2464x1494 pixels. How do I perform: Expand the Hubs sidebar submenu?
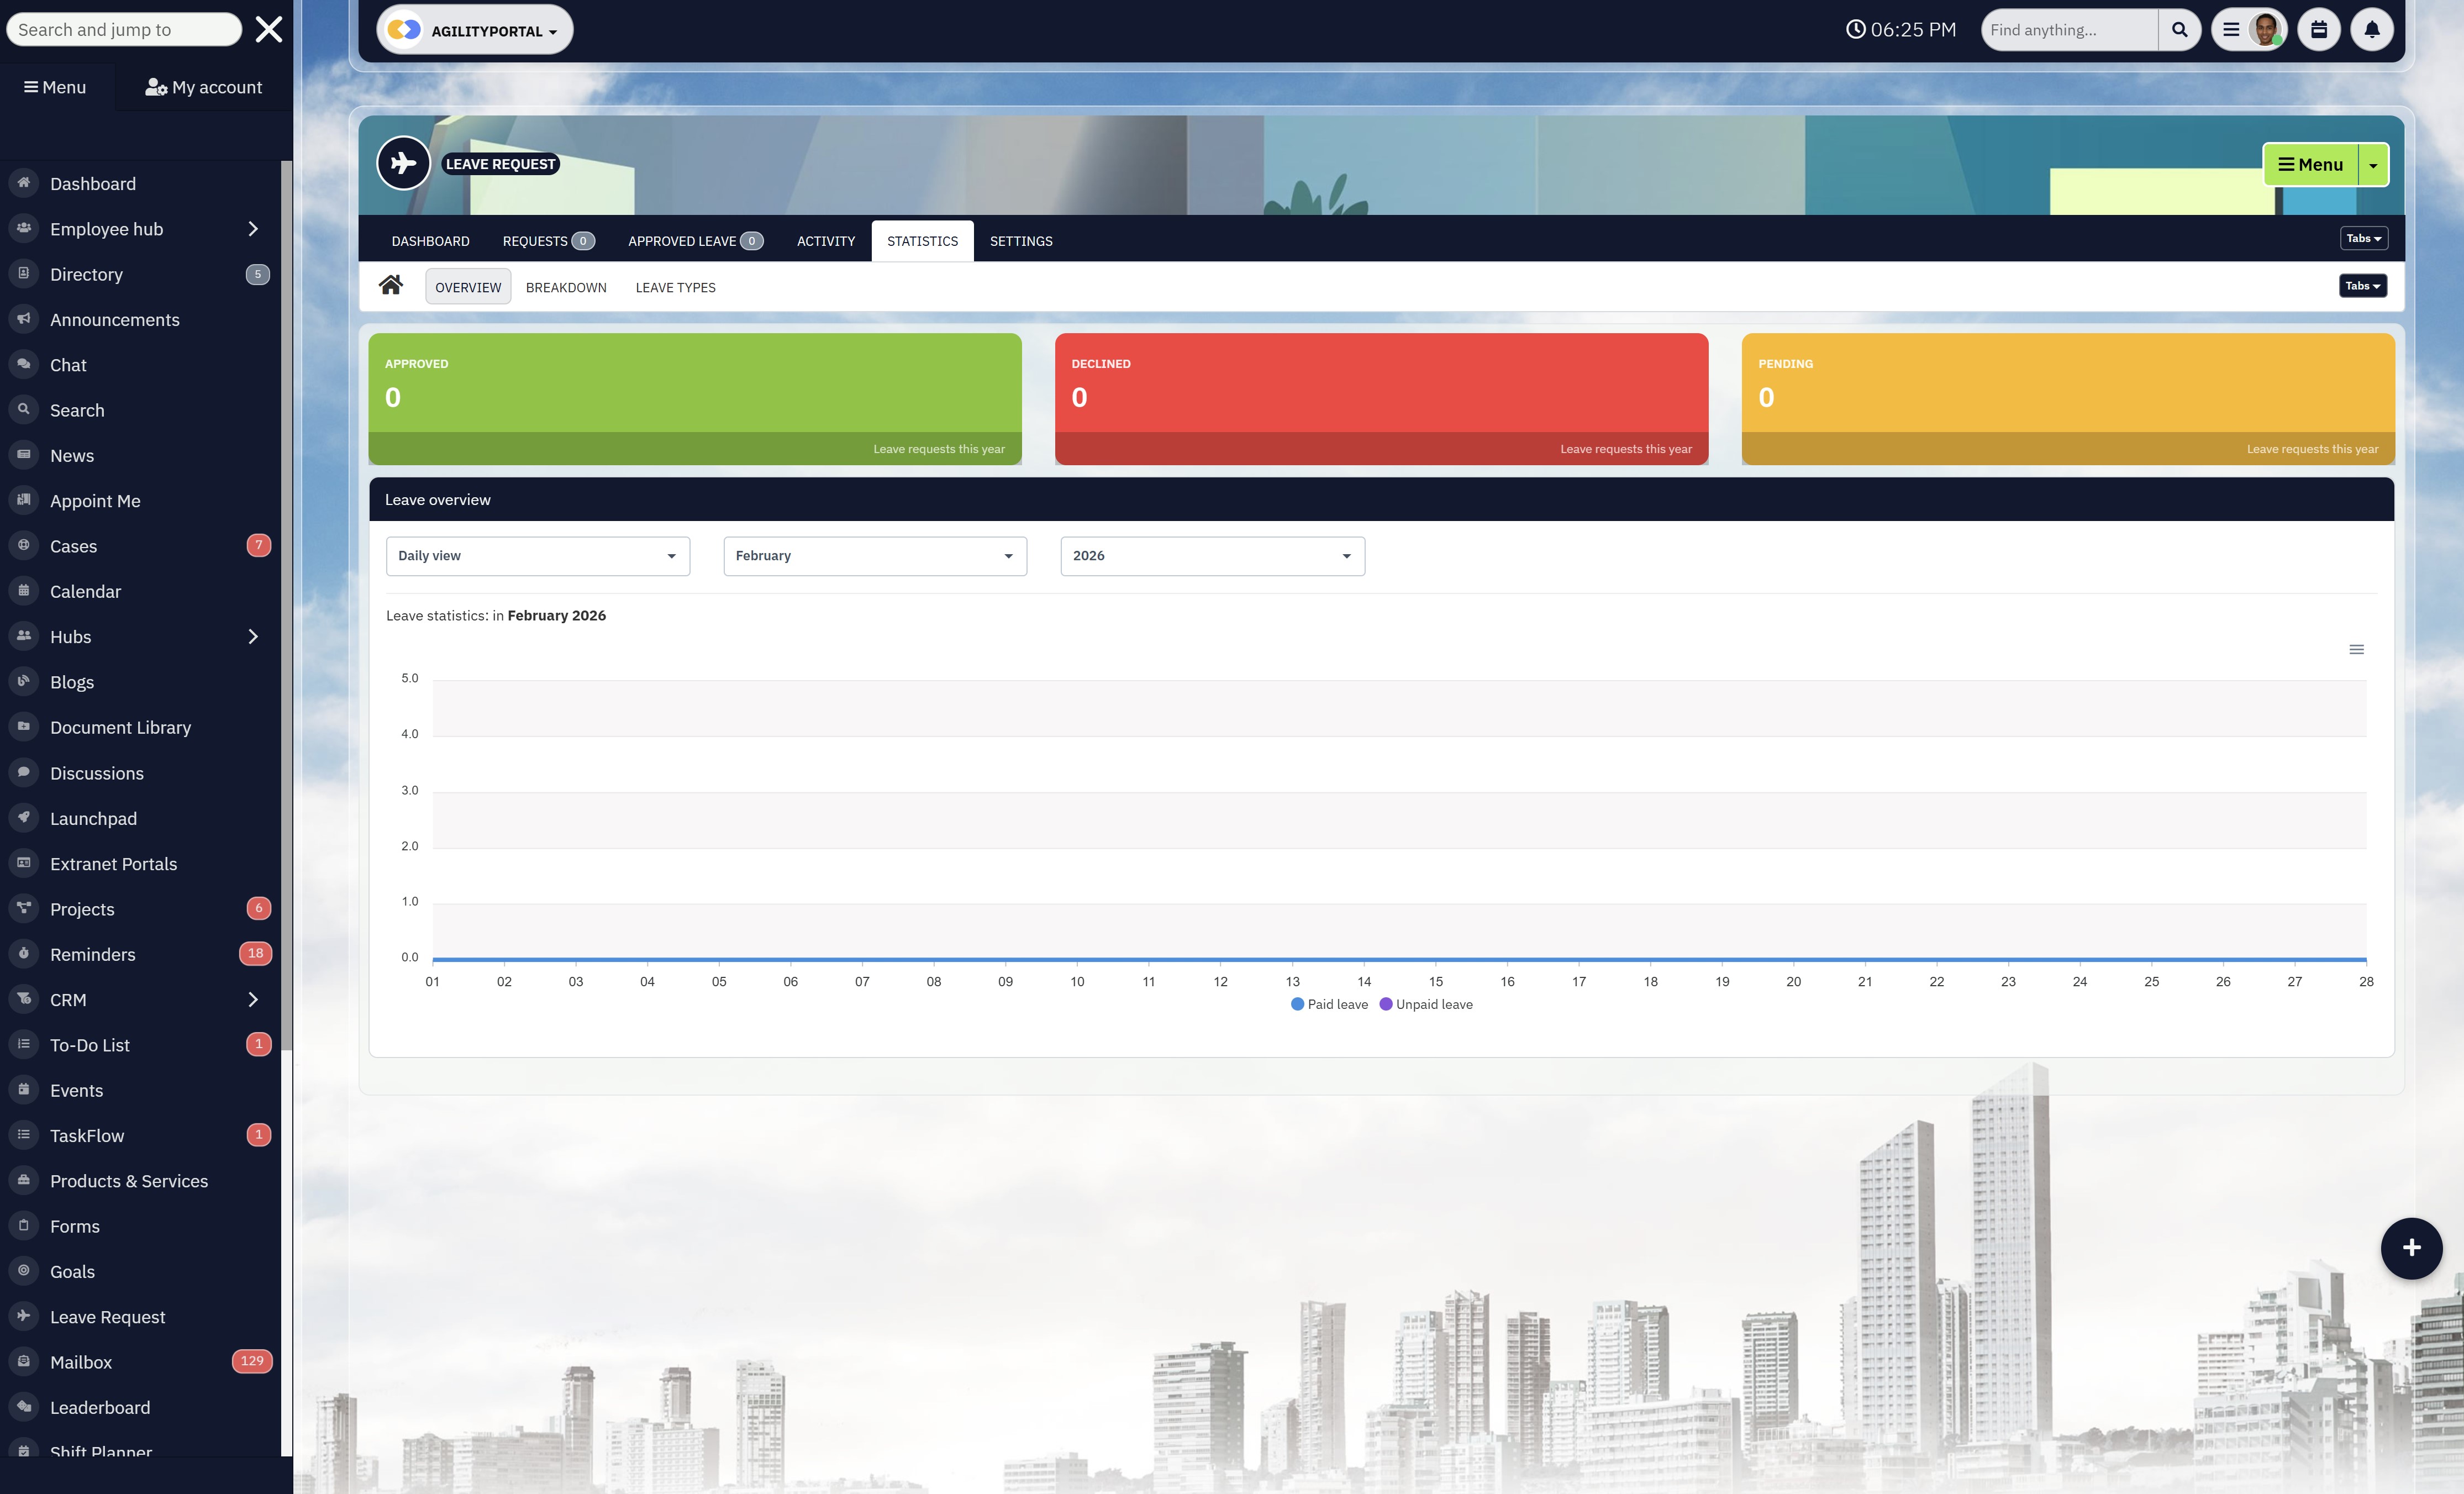click(x=252, y=636)
